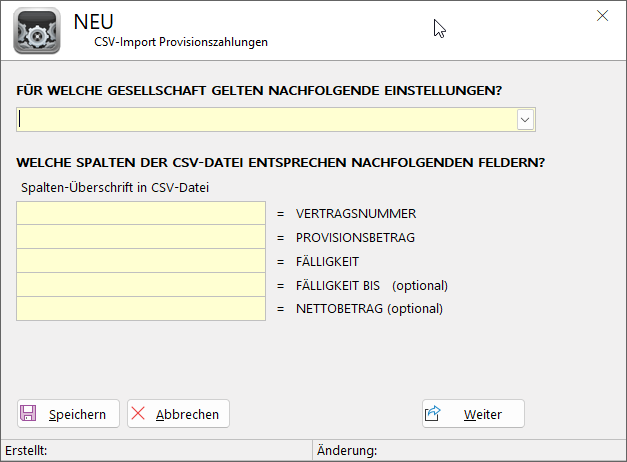The image size is (627, 462).
Task: Continue with the Weiter button label
Action: [483, 414]
